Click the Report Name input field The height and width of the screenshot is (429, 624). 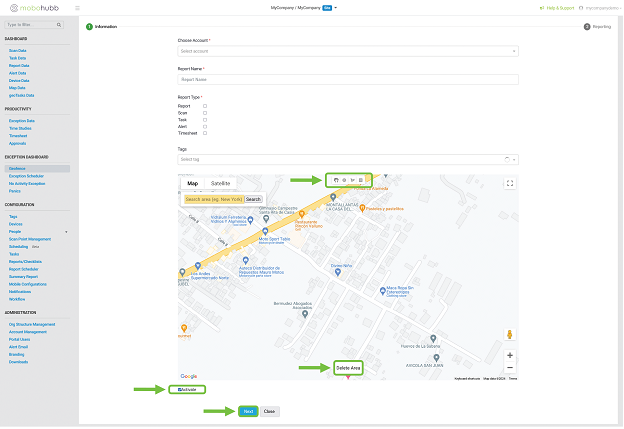[347, 79]
